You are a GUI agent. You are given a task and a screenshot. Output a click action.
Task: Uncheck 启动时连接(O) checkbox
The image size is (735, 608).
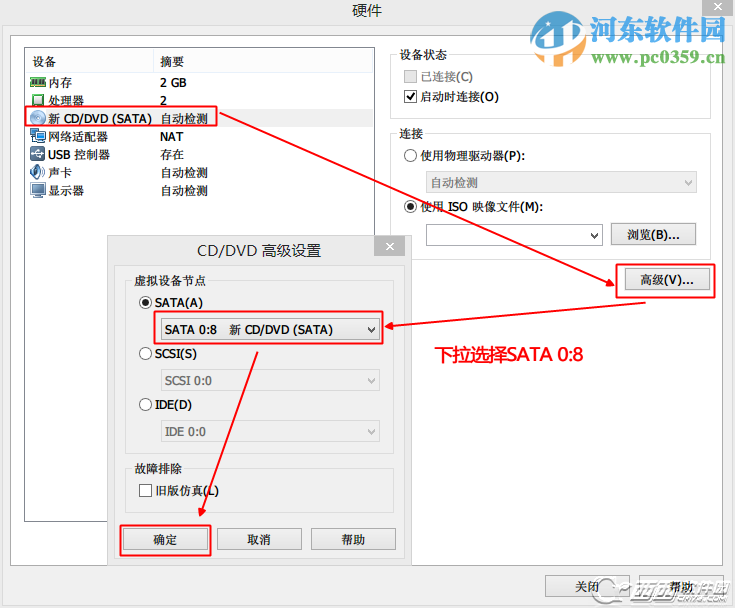410,97
